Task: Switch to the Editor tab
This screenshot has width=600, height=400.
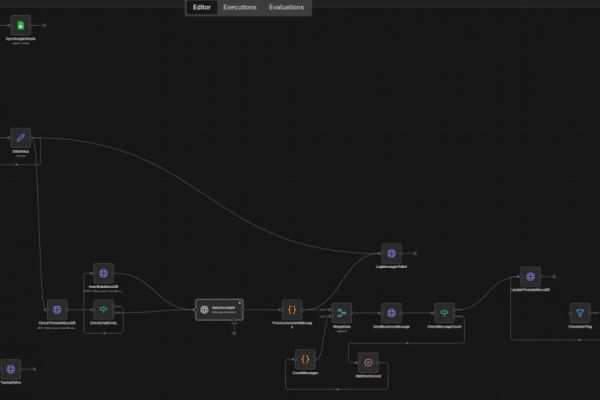Action: tap(202, 7)
